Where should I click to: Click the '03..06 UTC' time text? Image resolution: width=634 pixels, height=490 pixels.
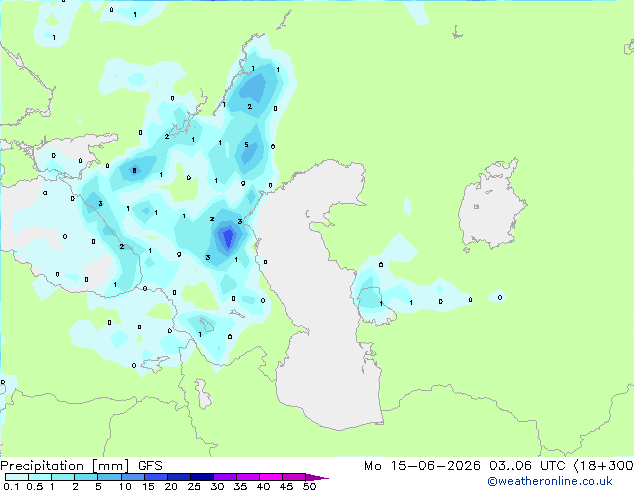click(527, 466)
